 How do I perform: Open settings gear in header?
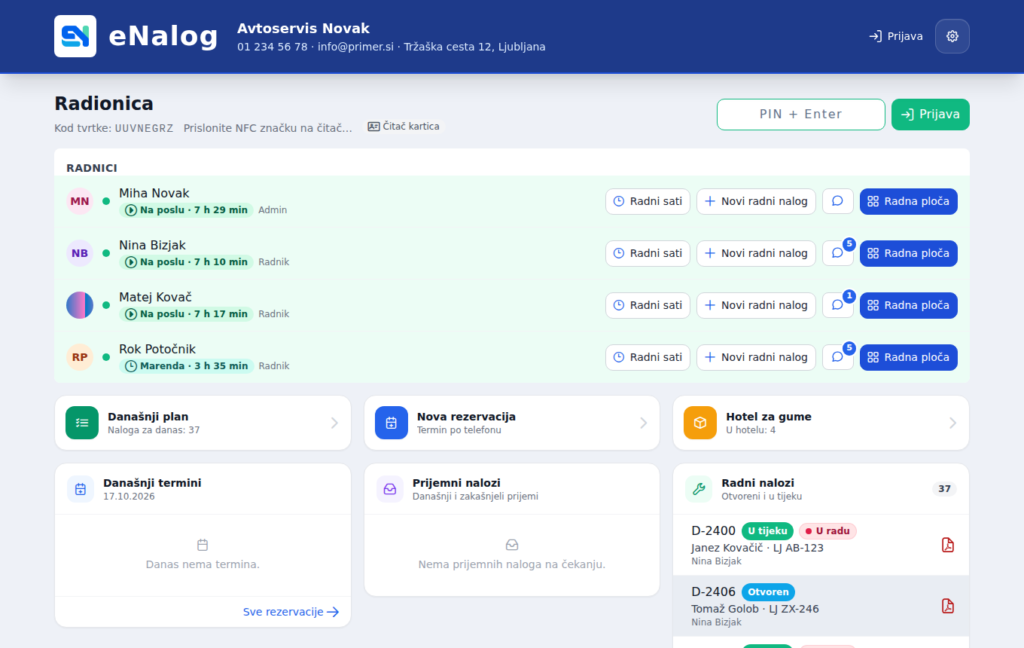point(952,37)
